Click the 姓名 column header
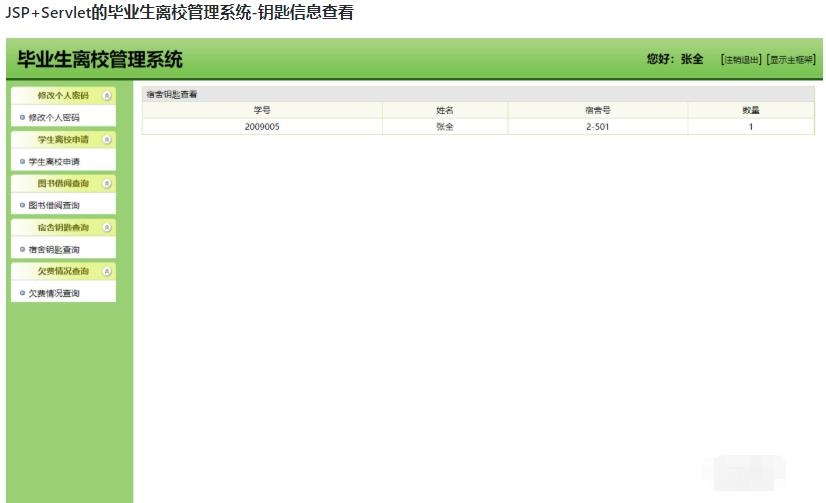826x503 pixels. click(445, 110)
